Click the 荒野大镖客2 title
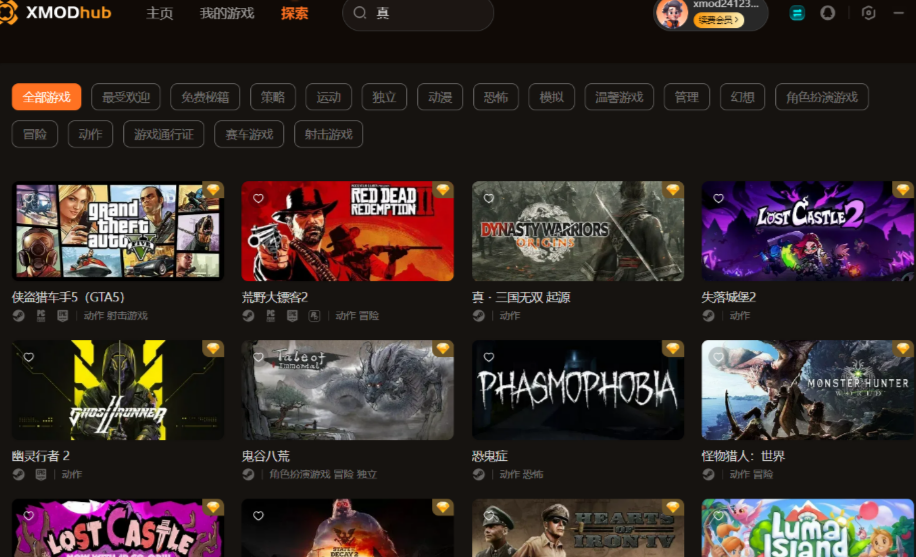The width and height of the screenshot is (916, 557). pos(275,297)
